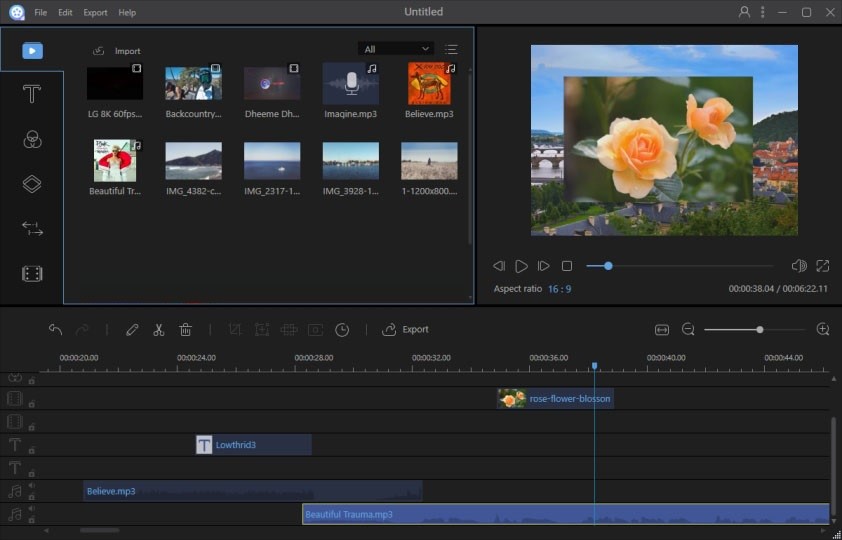Open the three-dot more options menu
This screenshot has height=540, width=842.
pos(763,12)
